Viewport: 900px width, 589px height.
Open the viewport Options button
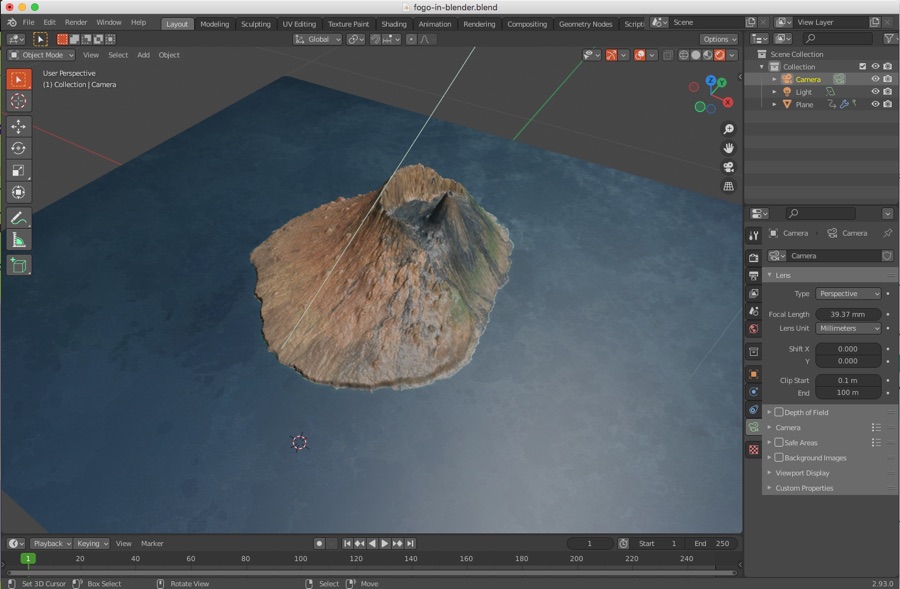coord(718,39)
